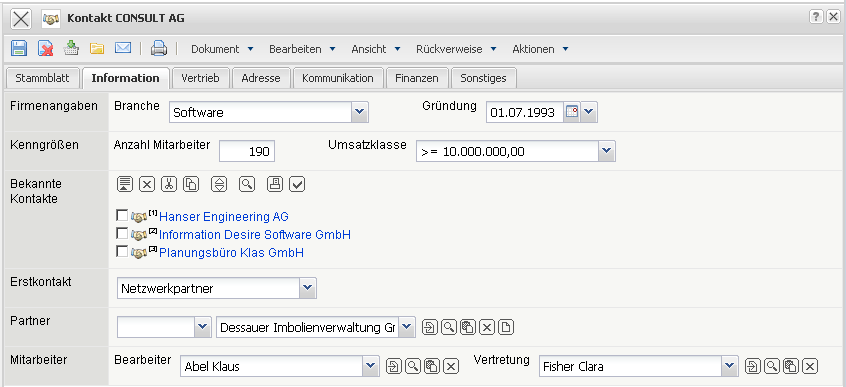Click the magnifier search icon in Partner row
The height and width of the screenshot is (387, 846).
448,327
